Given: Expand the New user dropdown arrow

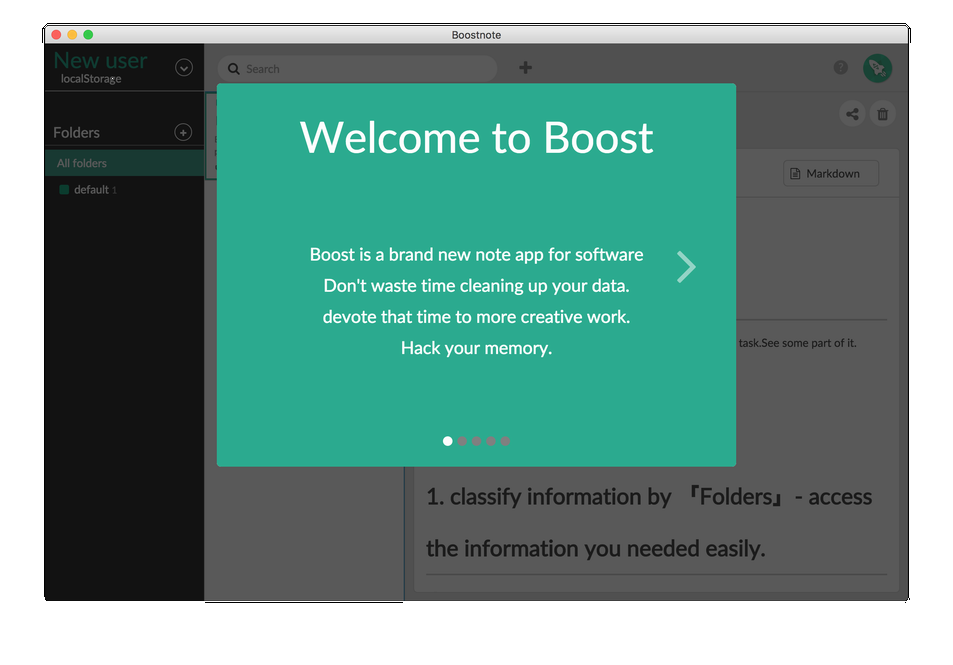Looking at the screenshot, I should click(183, 68).
